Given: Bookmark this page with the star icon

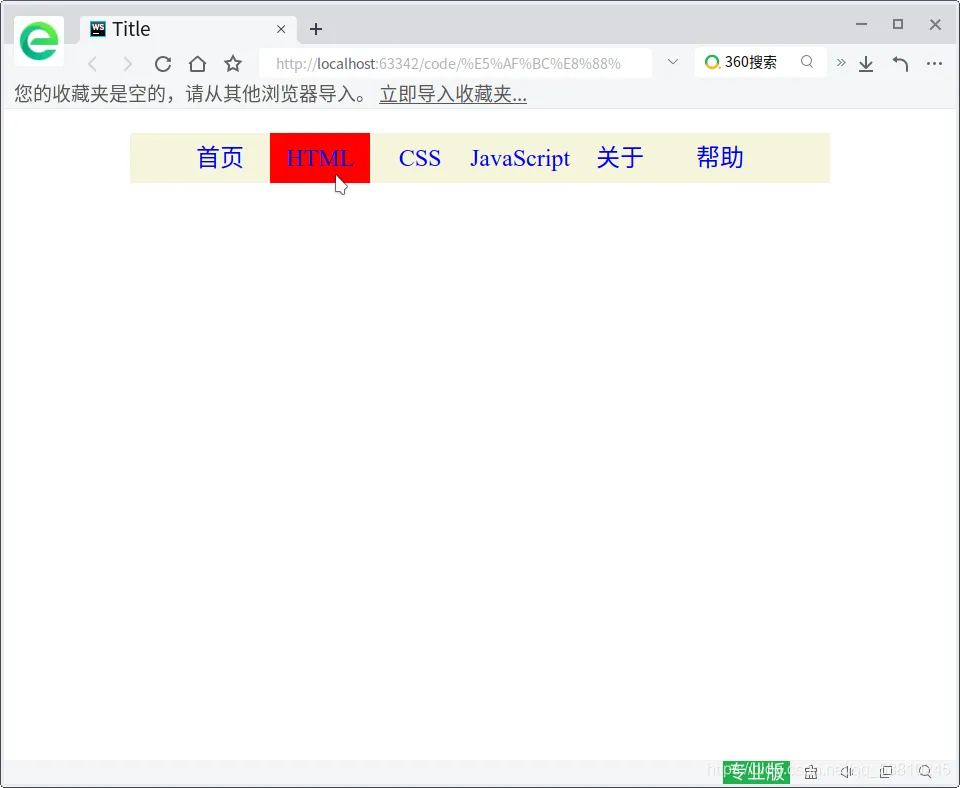Looking at the screenshot, I should [232, 63].
